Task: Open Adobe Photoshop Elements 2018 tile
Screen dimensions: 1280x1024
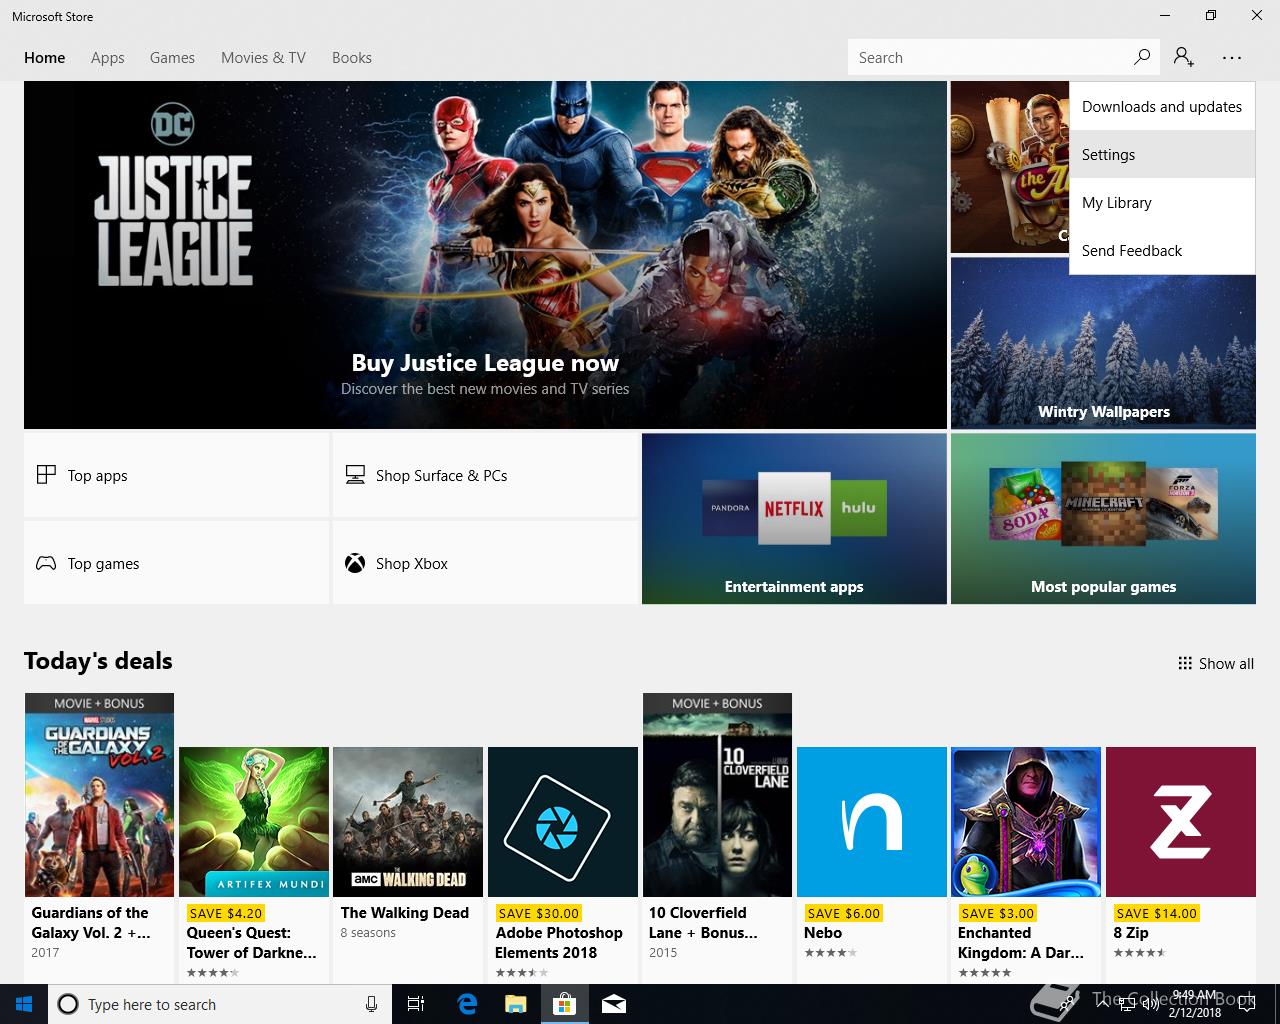Action: tap(563, 822)
